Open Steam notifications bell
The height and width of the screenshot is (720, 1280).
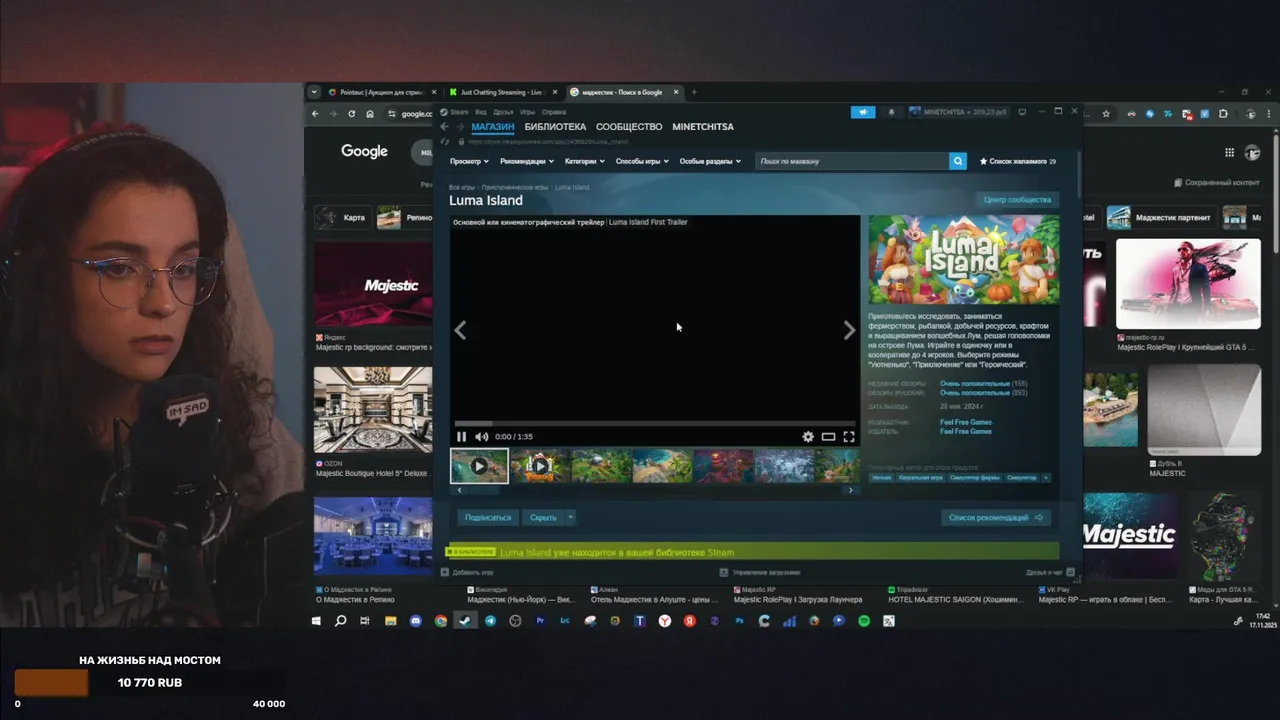point(892,112)
